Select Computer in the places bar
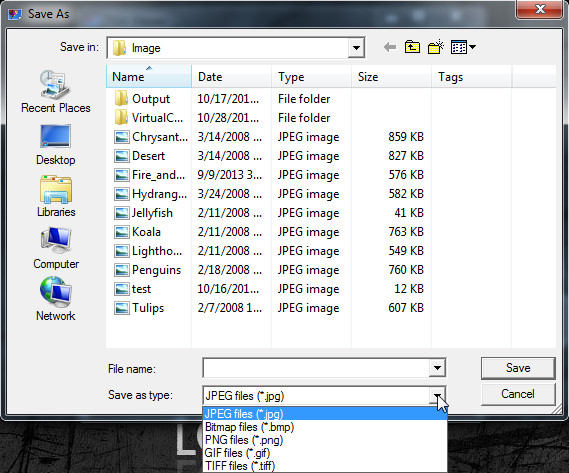The width and height of the screenshot is (569, 473). click(56, 249)
